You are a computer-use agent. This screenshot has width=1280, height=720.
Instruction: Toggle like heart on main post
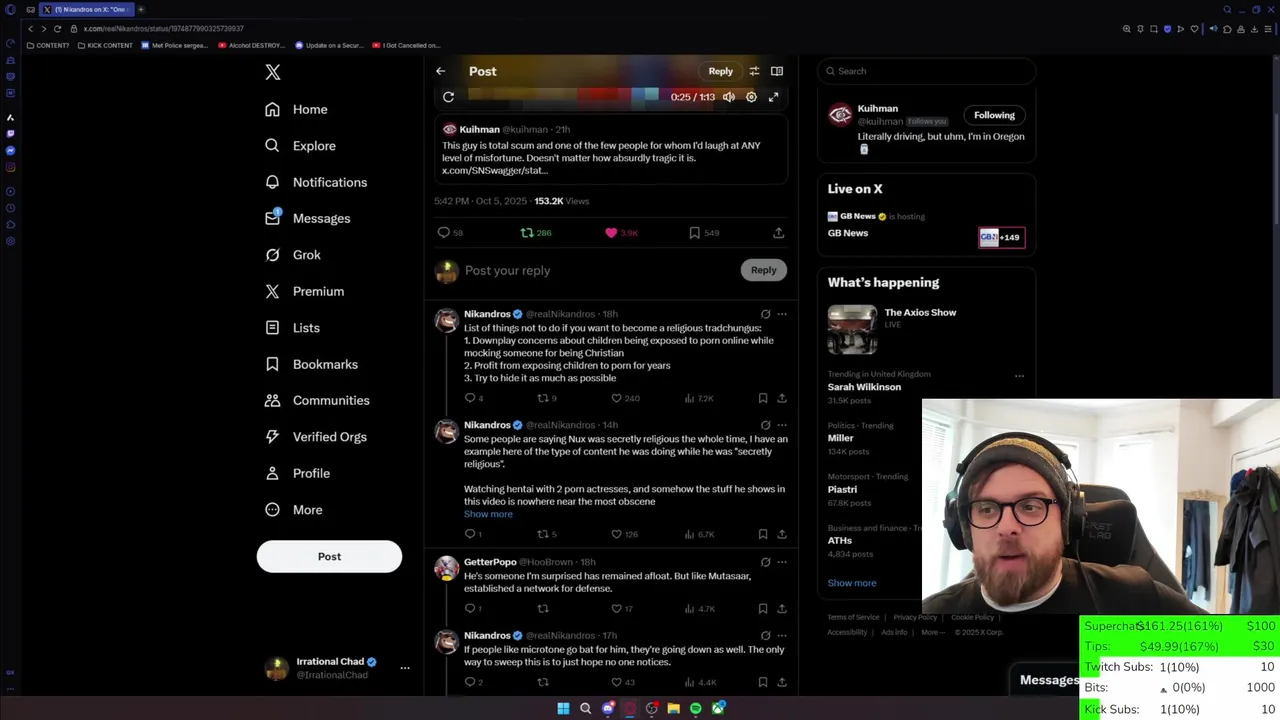click(611, 233)
